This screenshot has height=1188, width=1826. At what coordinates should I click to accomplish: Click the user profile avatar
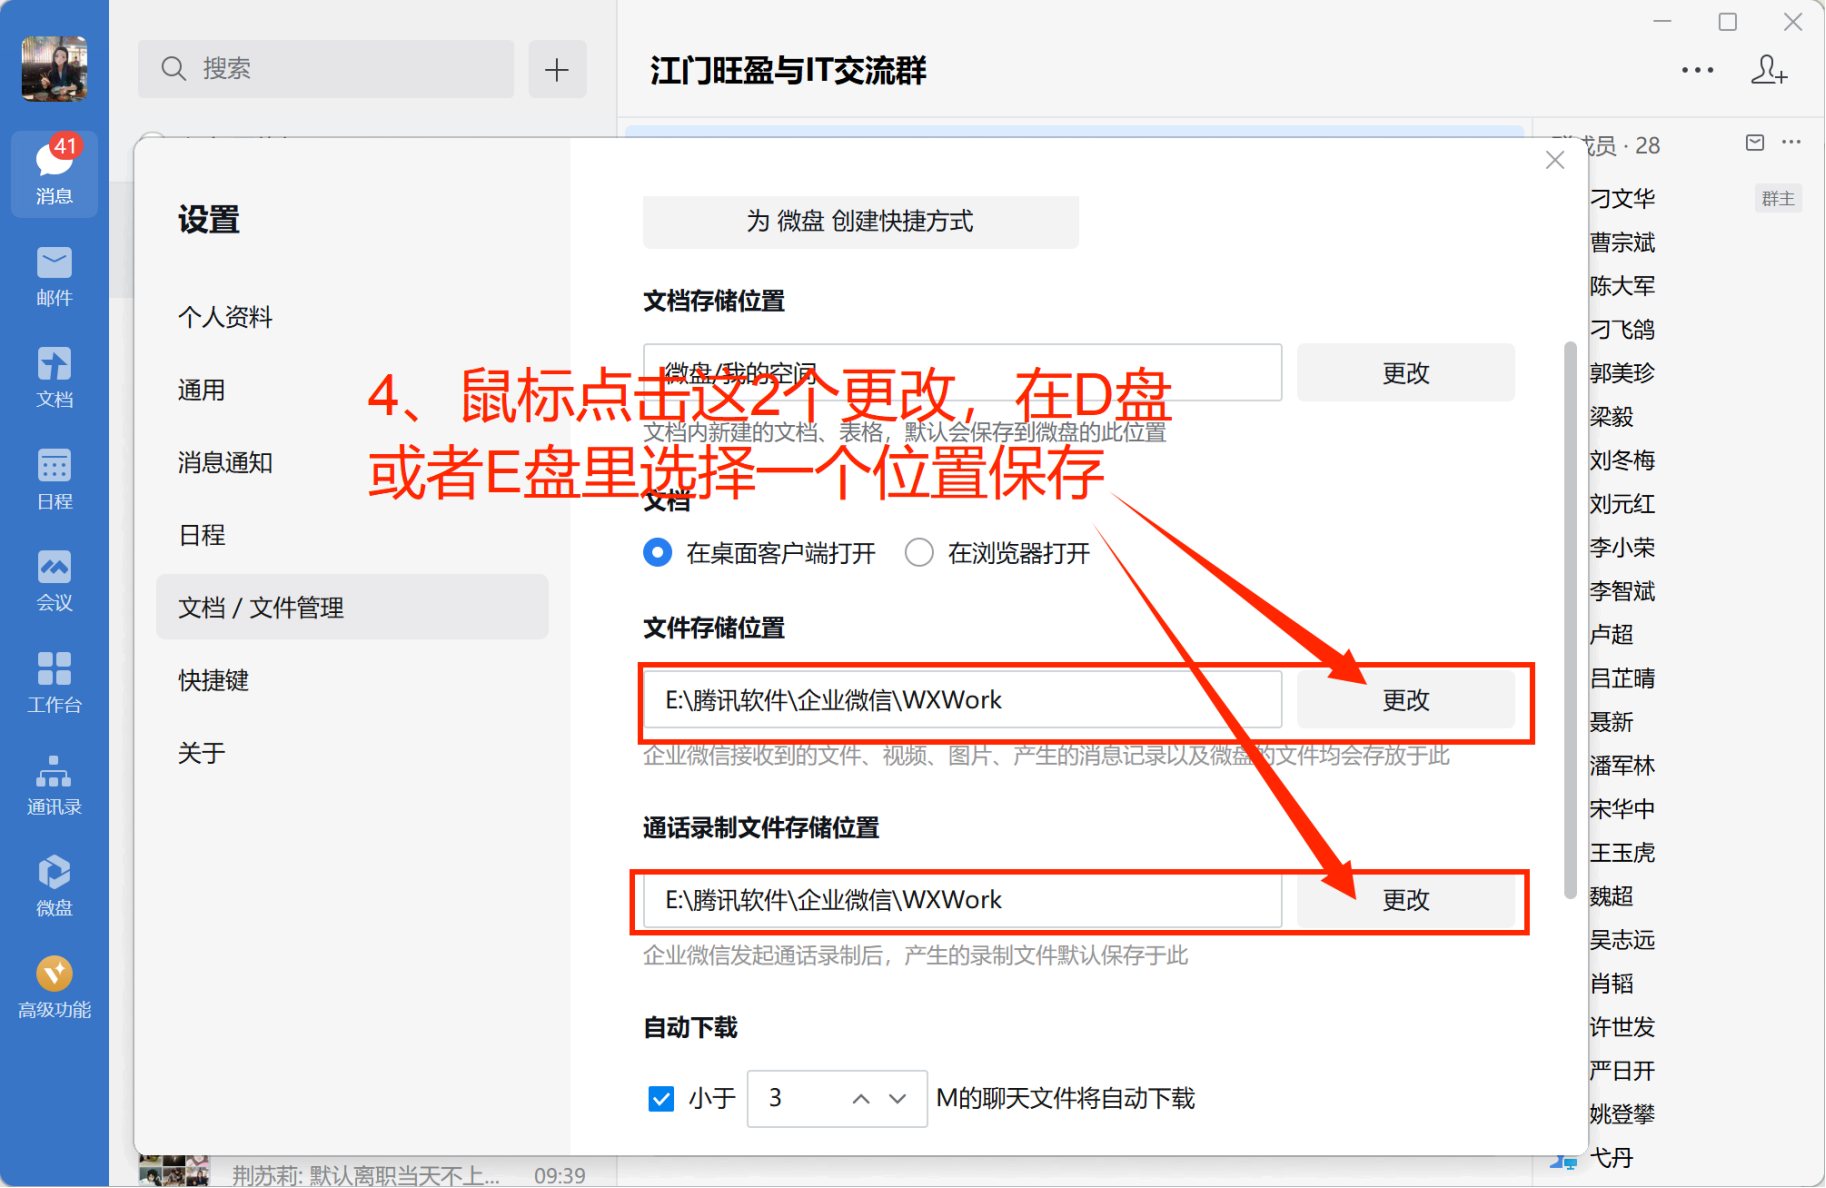[54, 68]
